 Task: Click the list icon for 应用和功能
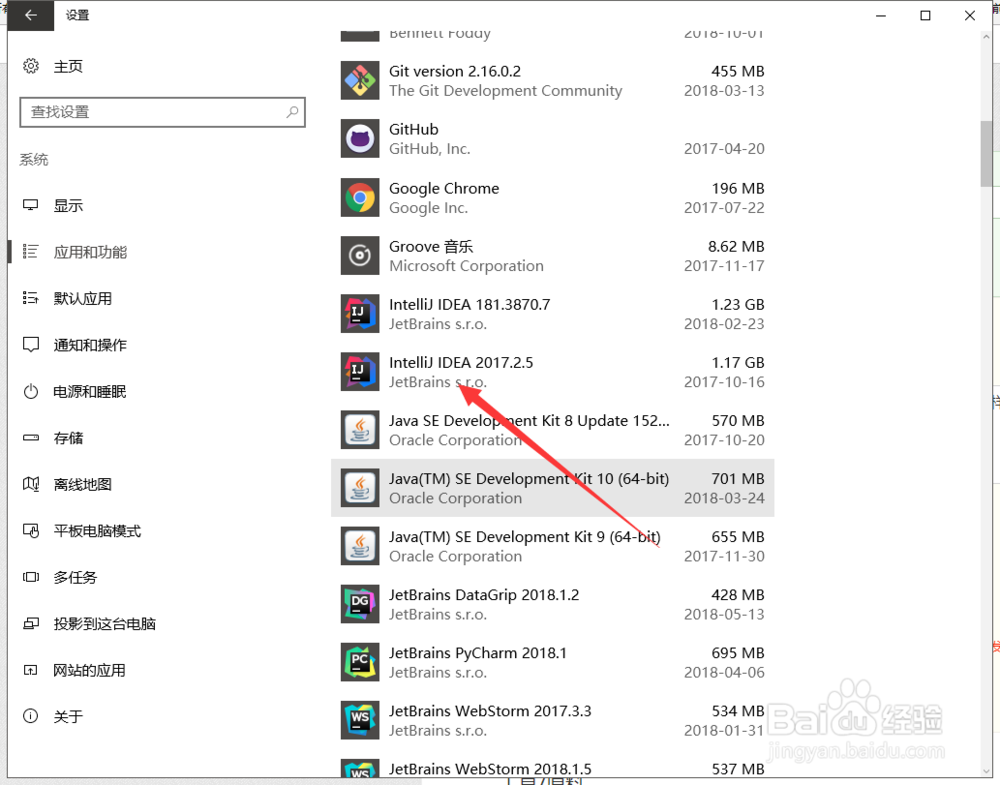31,252
